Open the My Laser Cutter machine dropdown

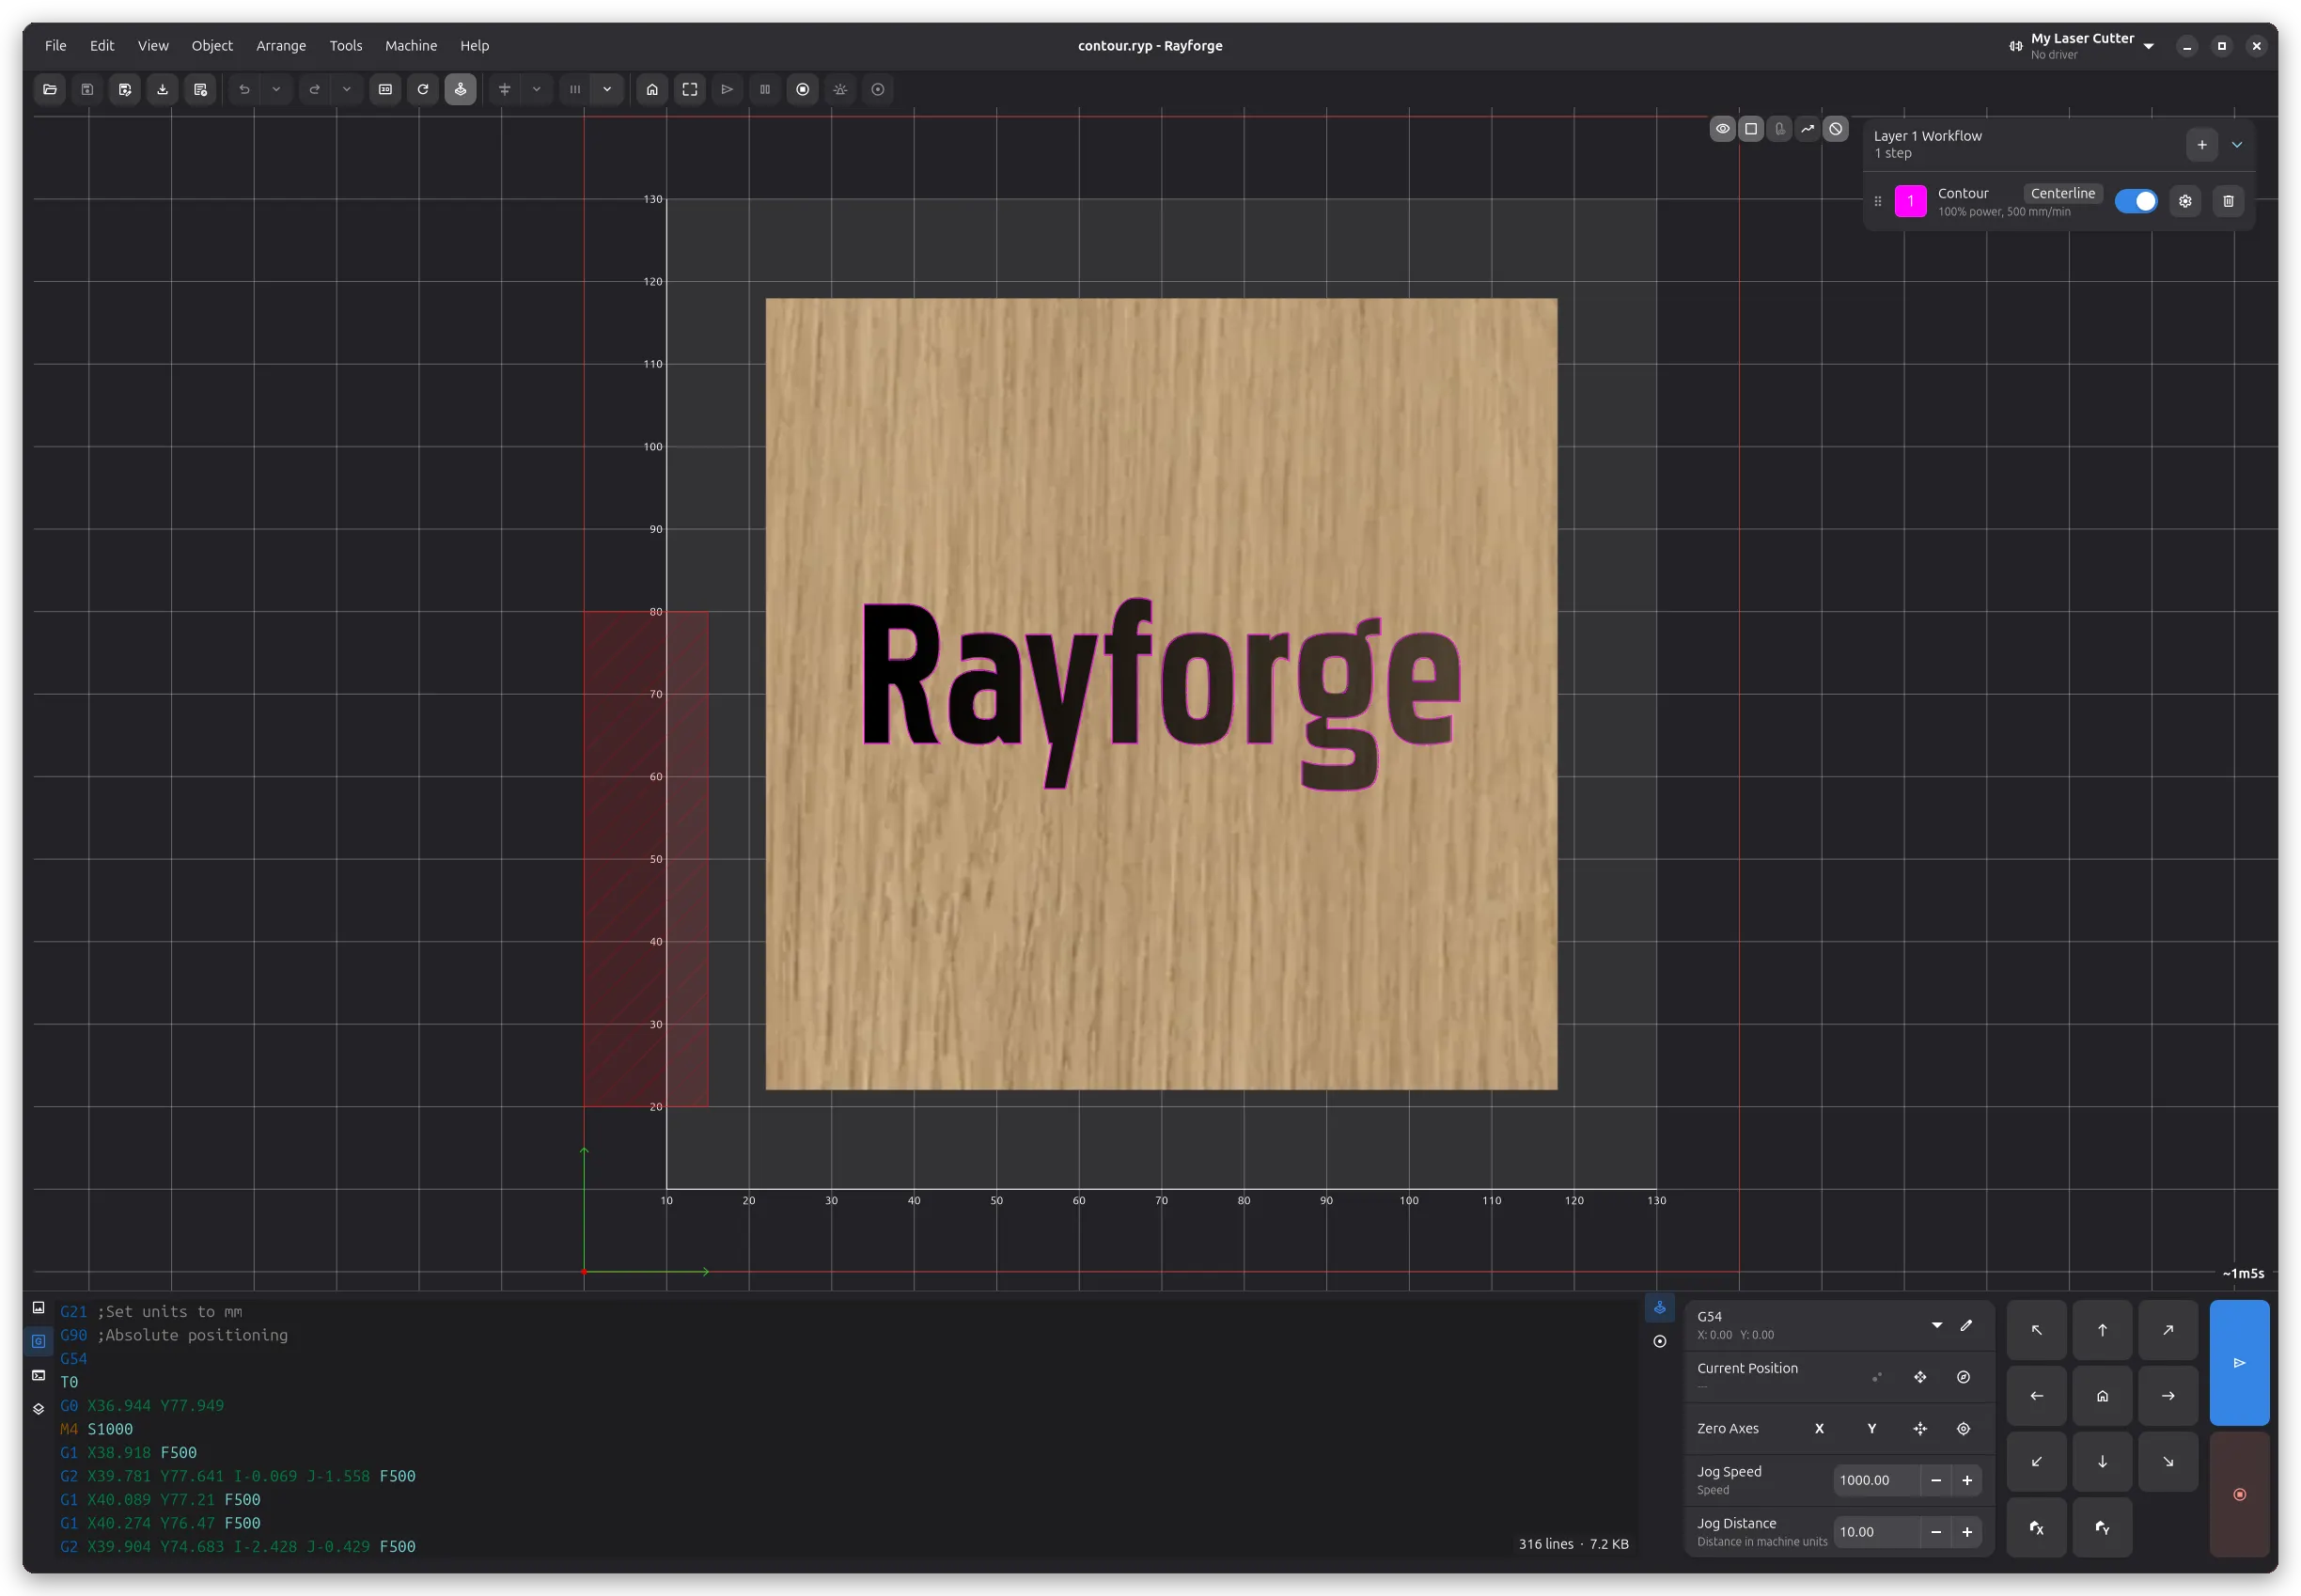click(x=2081, y=45)
